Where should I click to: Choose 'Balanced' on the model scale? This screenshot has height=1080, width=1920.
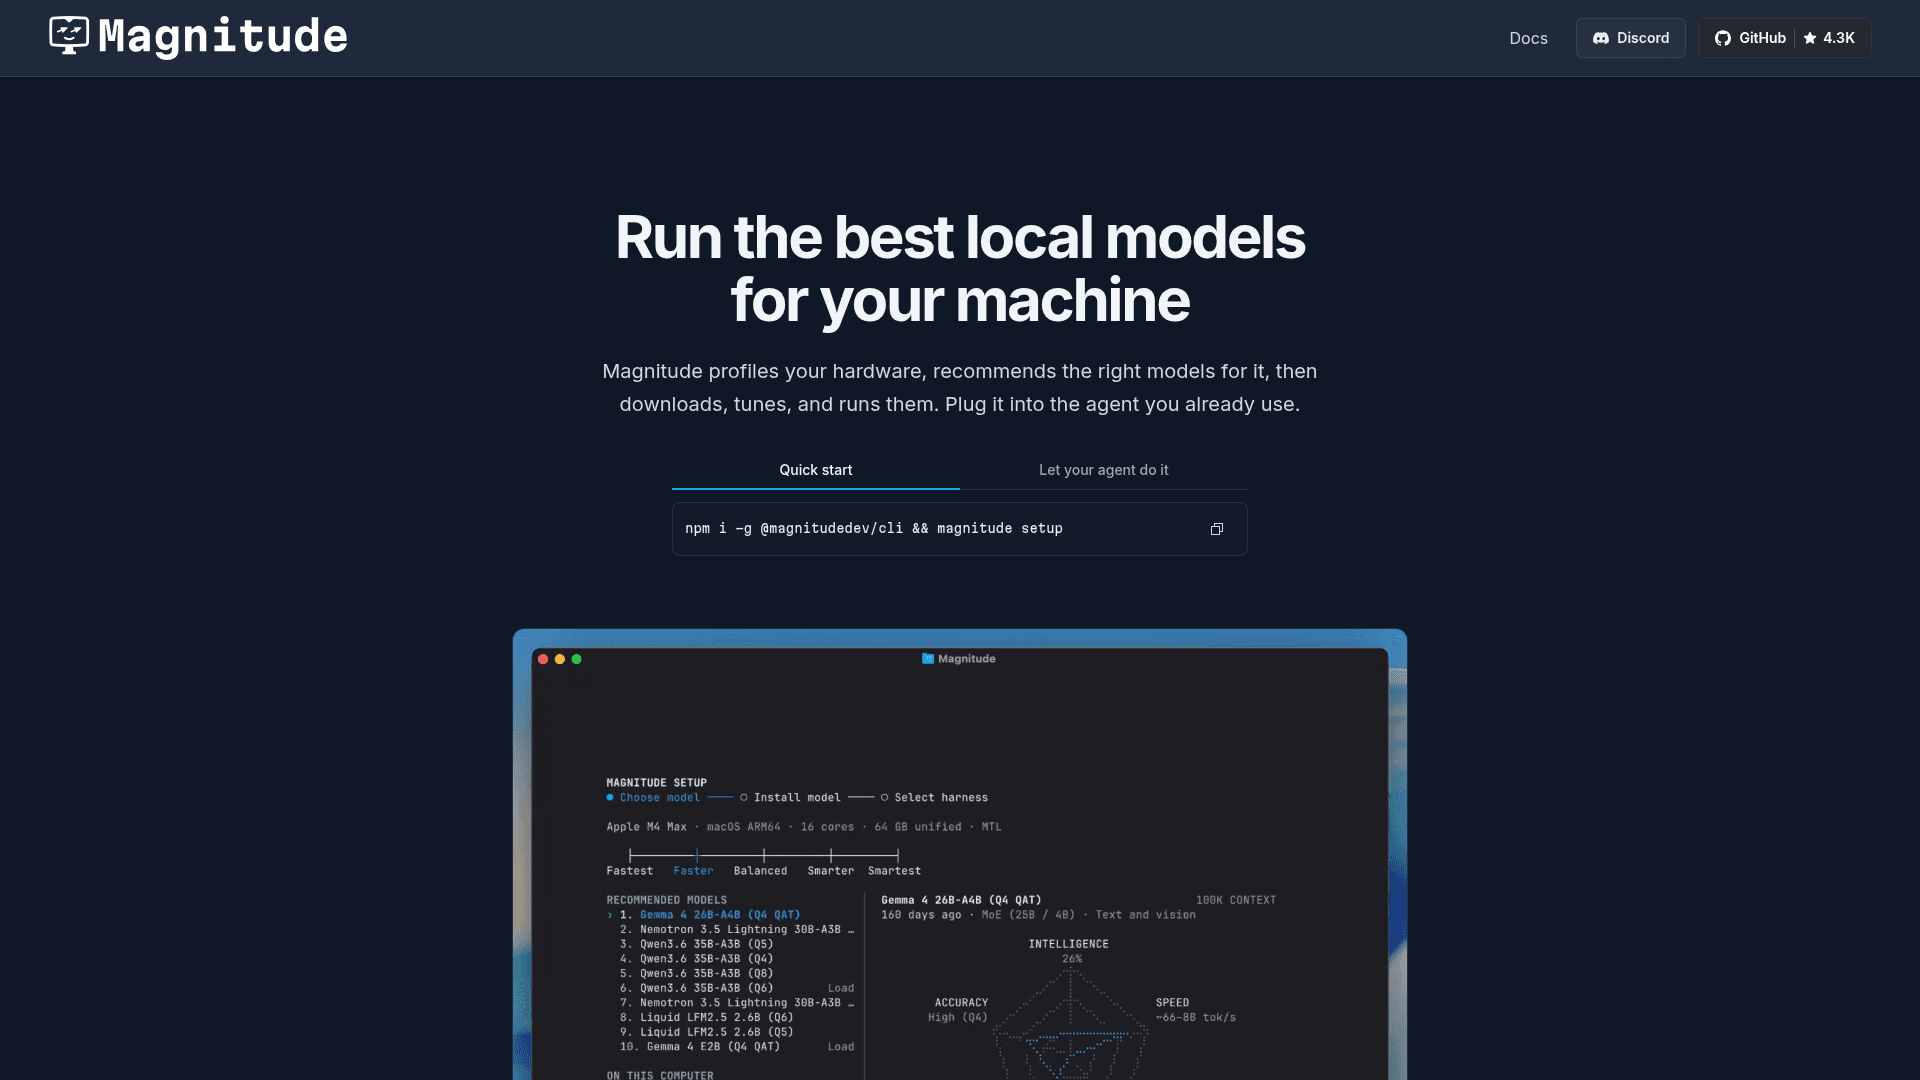tap(760, 871)
